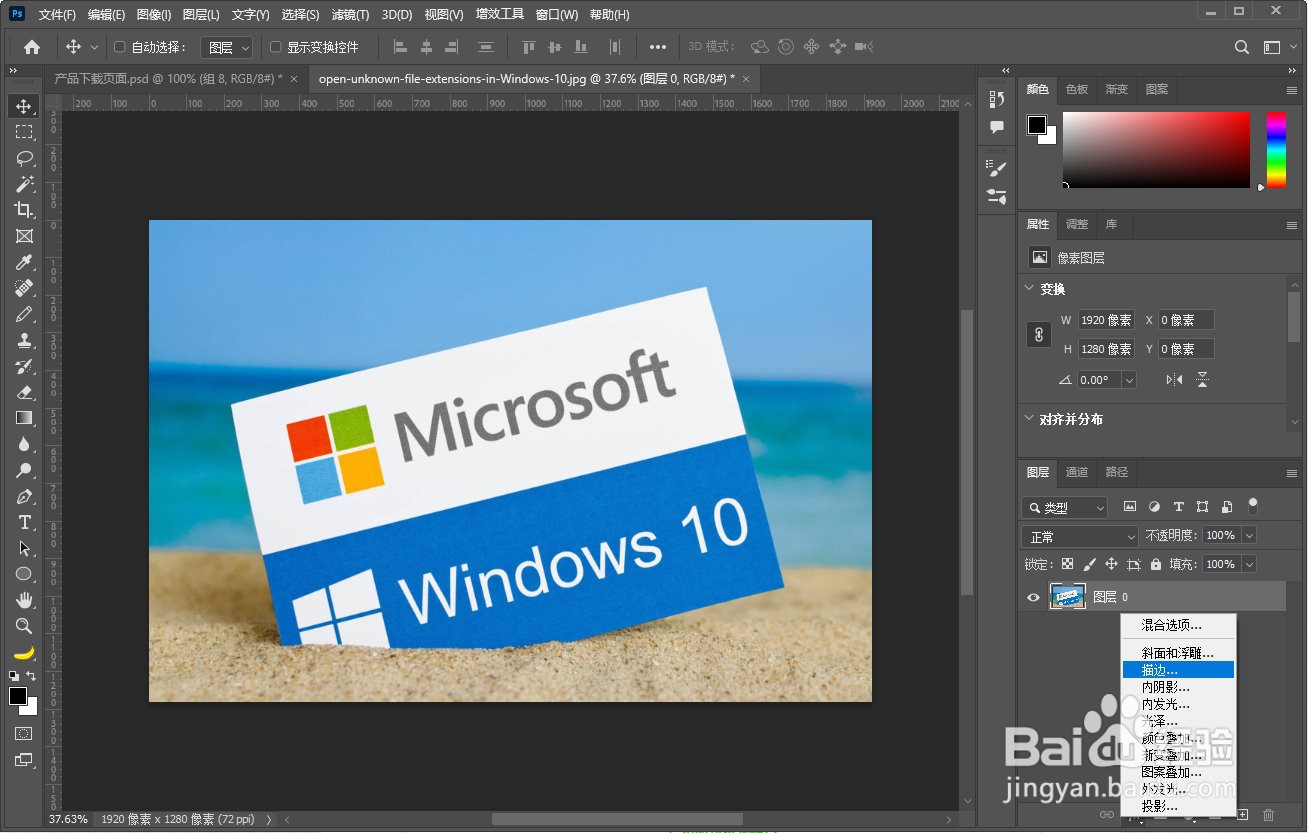Swap foreground and background colors

(32, 676)
